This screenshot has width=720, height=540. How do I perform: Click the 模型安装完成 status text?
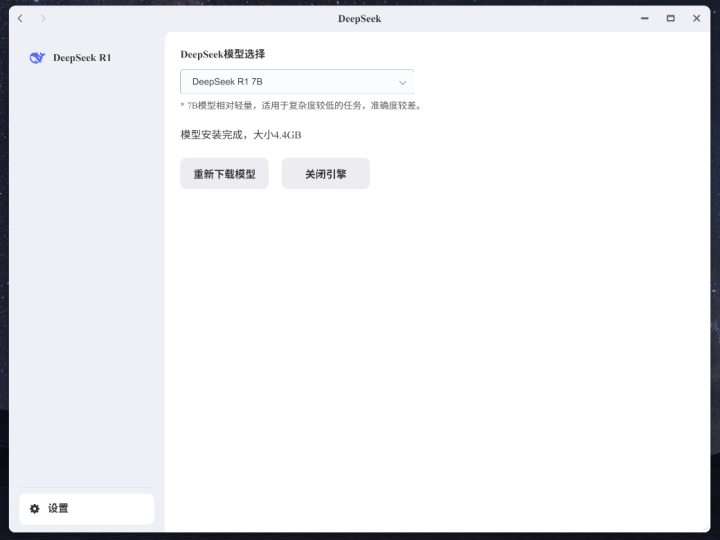click(x=240, y=135)
